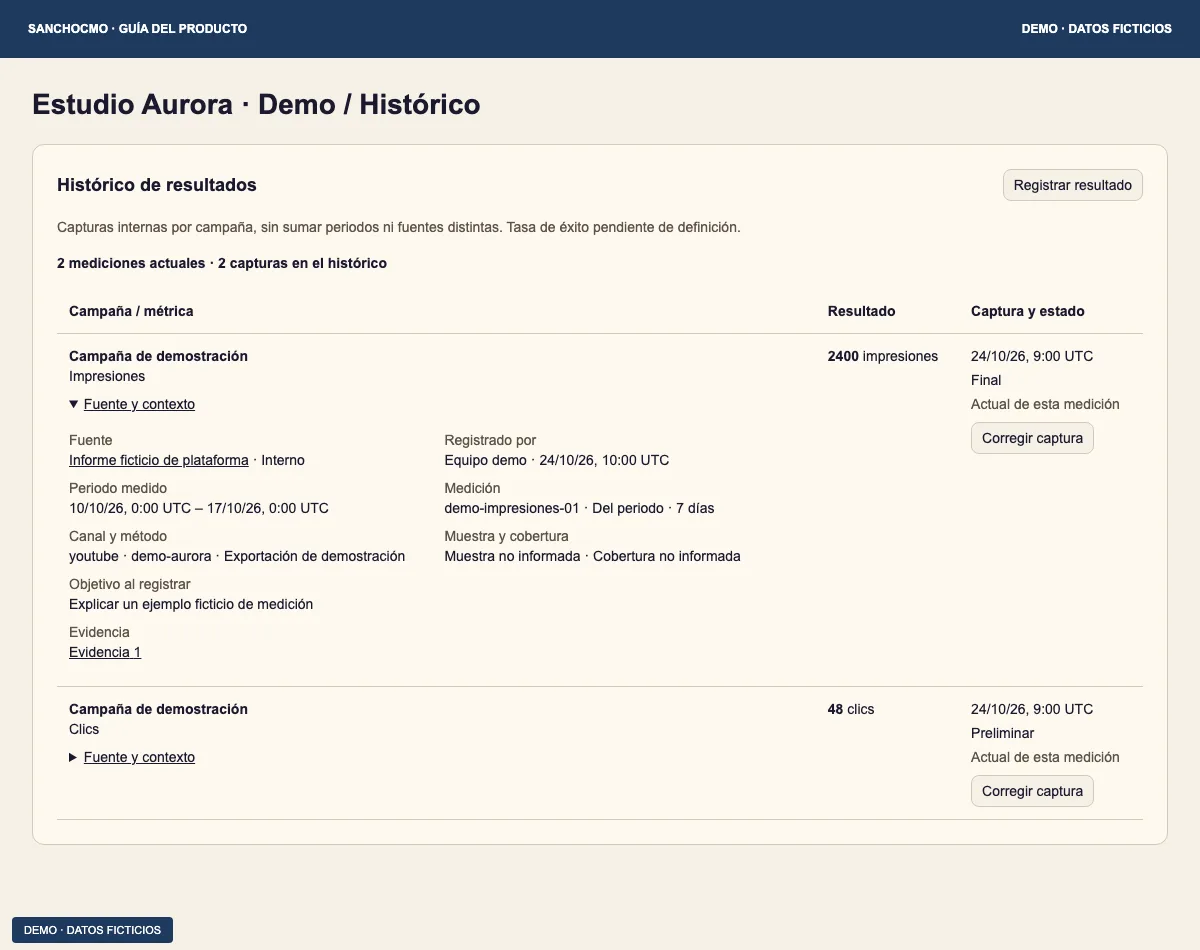Click the demo-impresiones-01 measurement value
This screenshot has width=1200, height=950.
click(x=579, y=508)
